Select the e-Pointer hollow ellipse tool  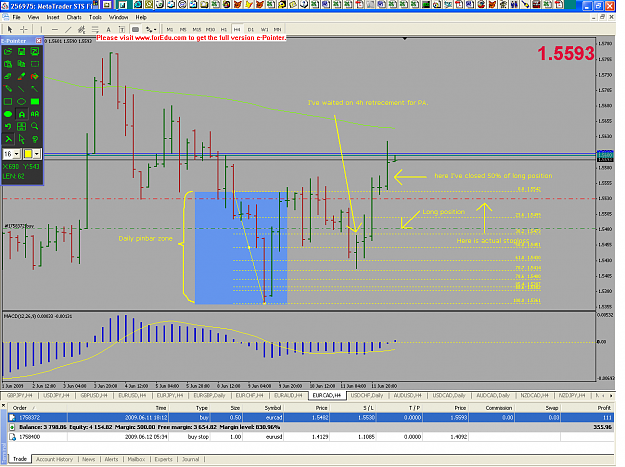click(22, 102)
